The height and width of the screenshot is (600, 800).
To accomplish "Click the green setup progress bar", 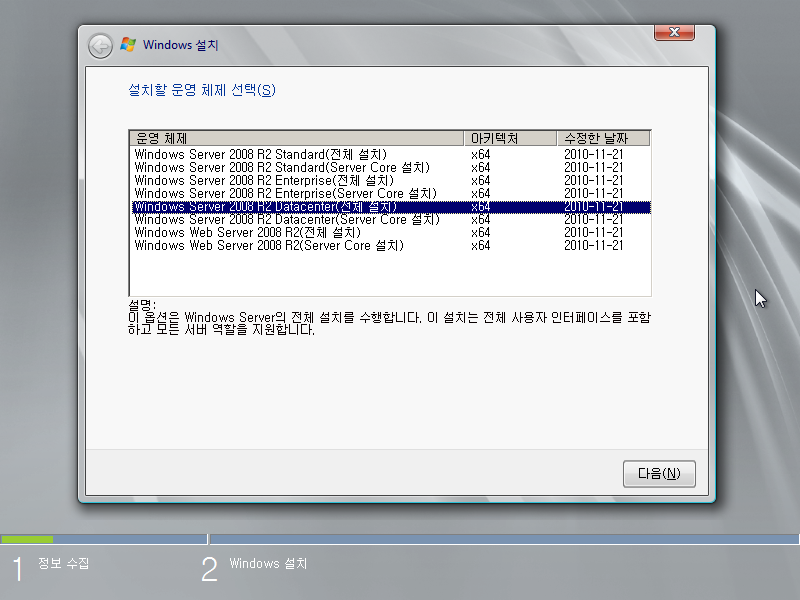I will [27, 539].
